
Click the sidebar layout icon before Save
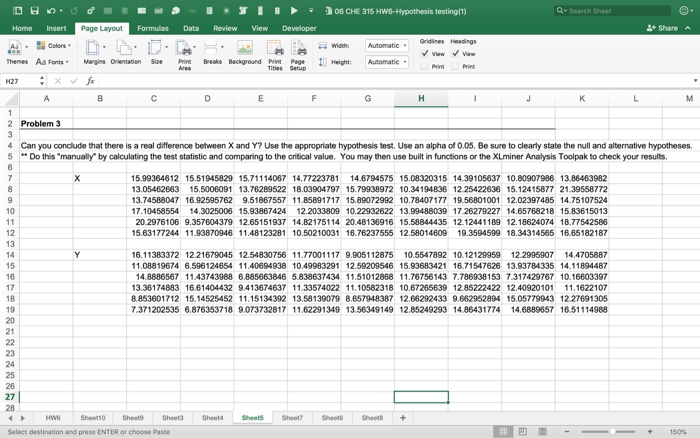pos(17,11)
